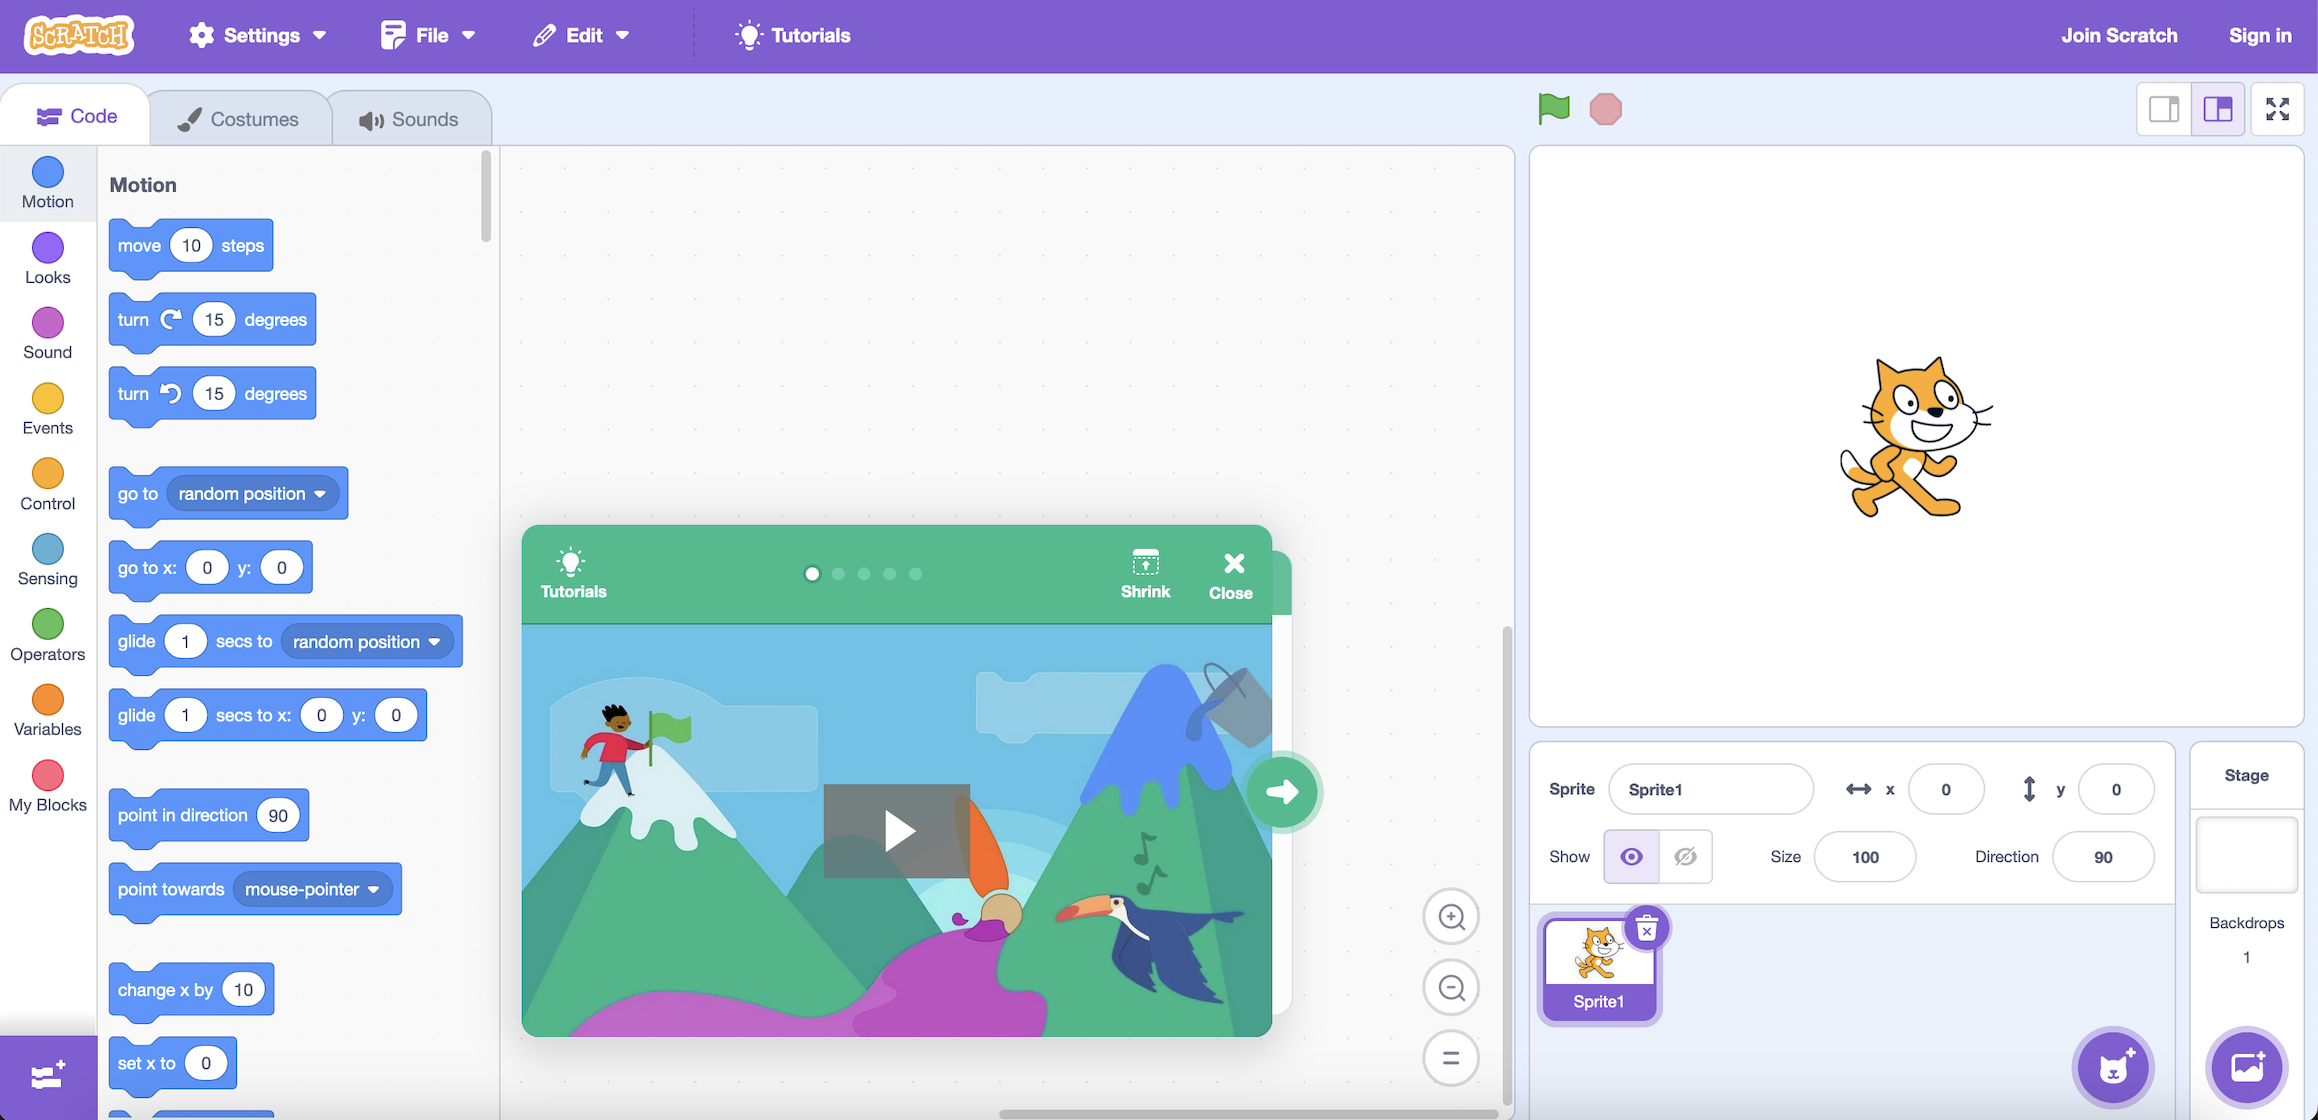Click the turn counterclockwise 15 degrees block
2318x1120 pixels.
coord(212,394)
